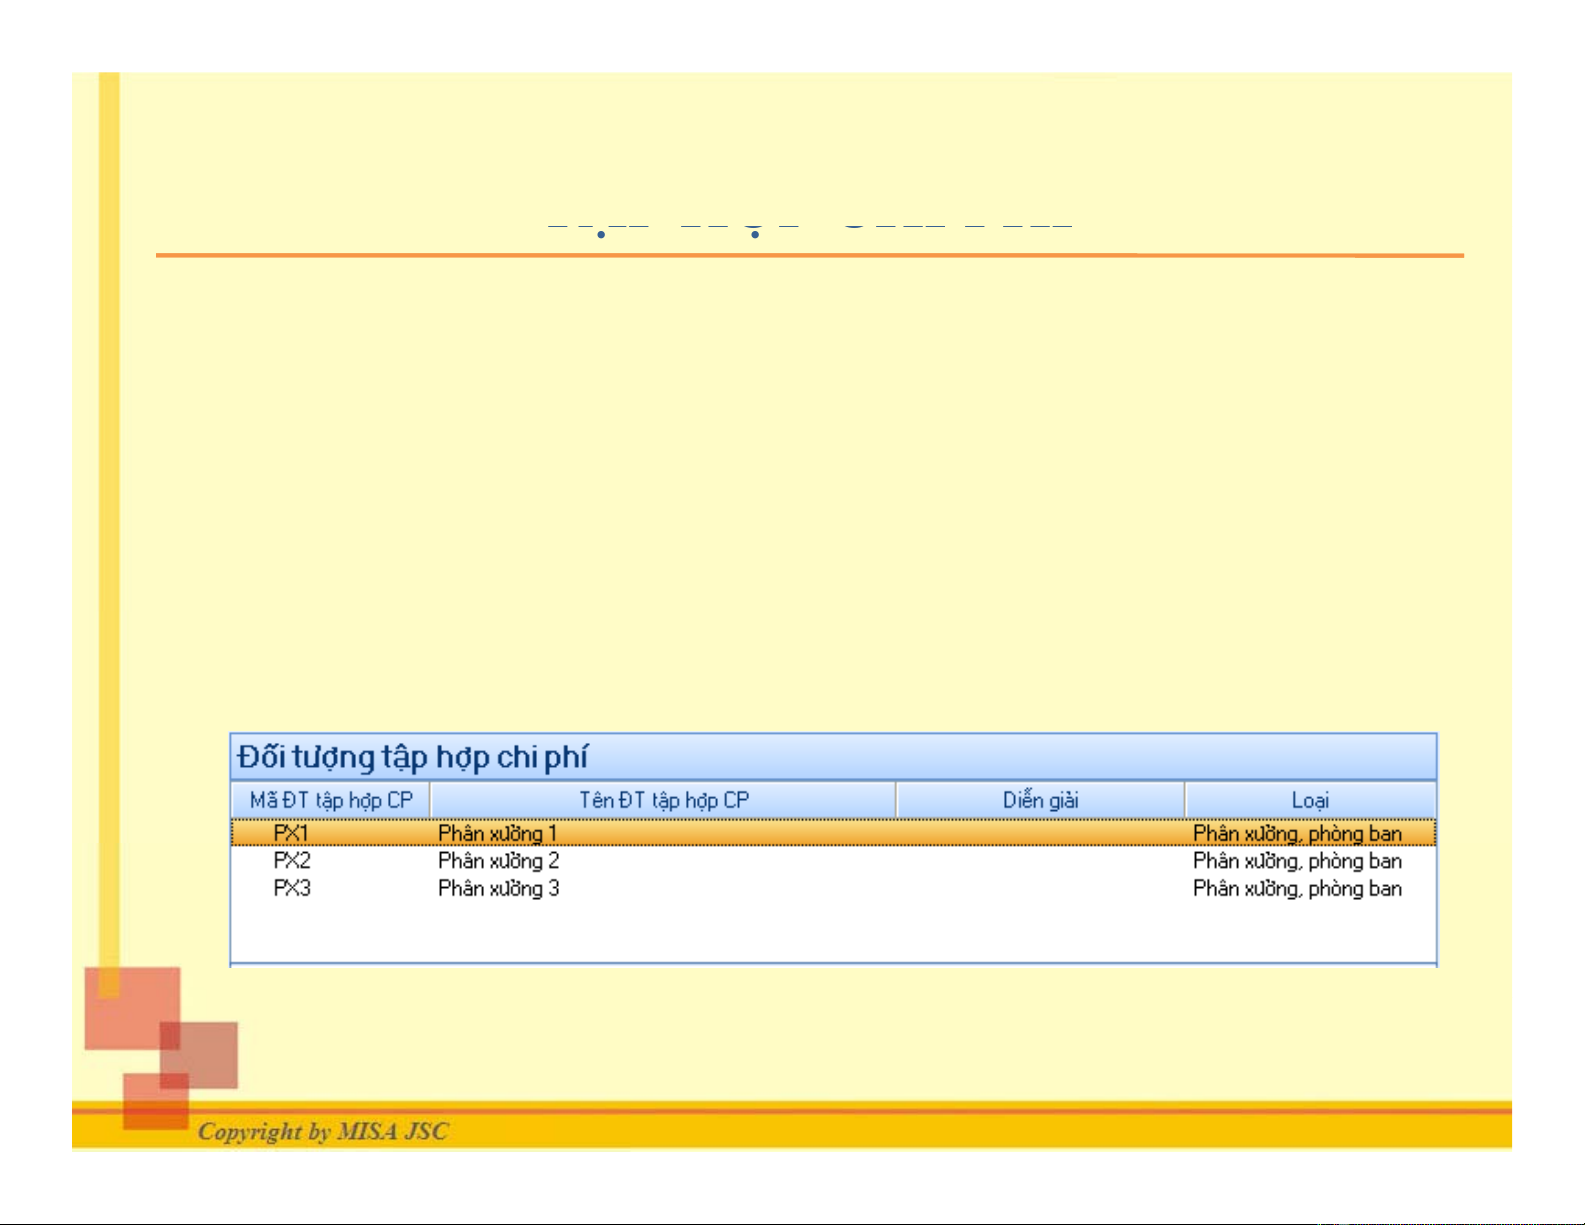Click the Loại value in the PX1 row
1585x1225 pixels.
tap(1297, 833)
